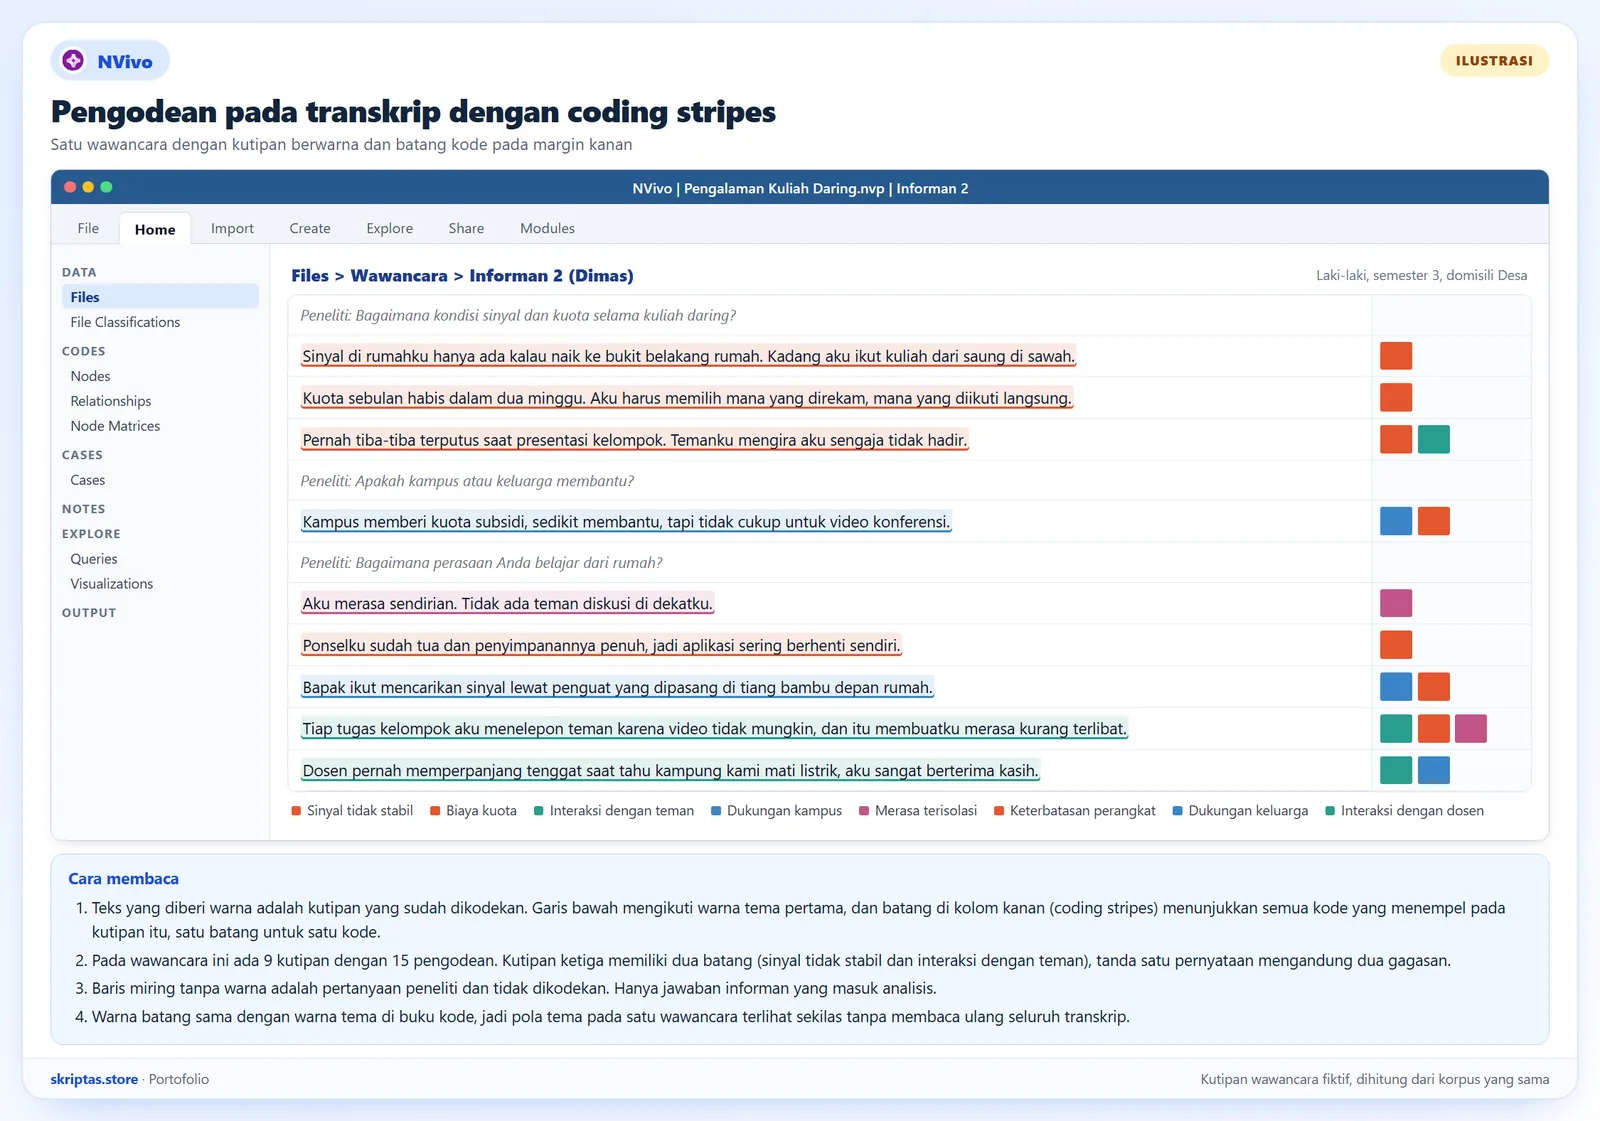Click question 'Apakah kampus atau keluarga membantu?'
Image resolution: width=1600 pixels, height=1121 pixels.
(467, 481)
